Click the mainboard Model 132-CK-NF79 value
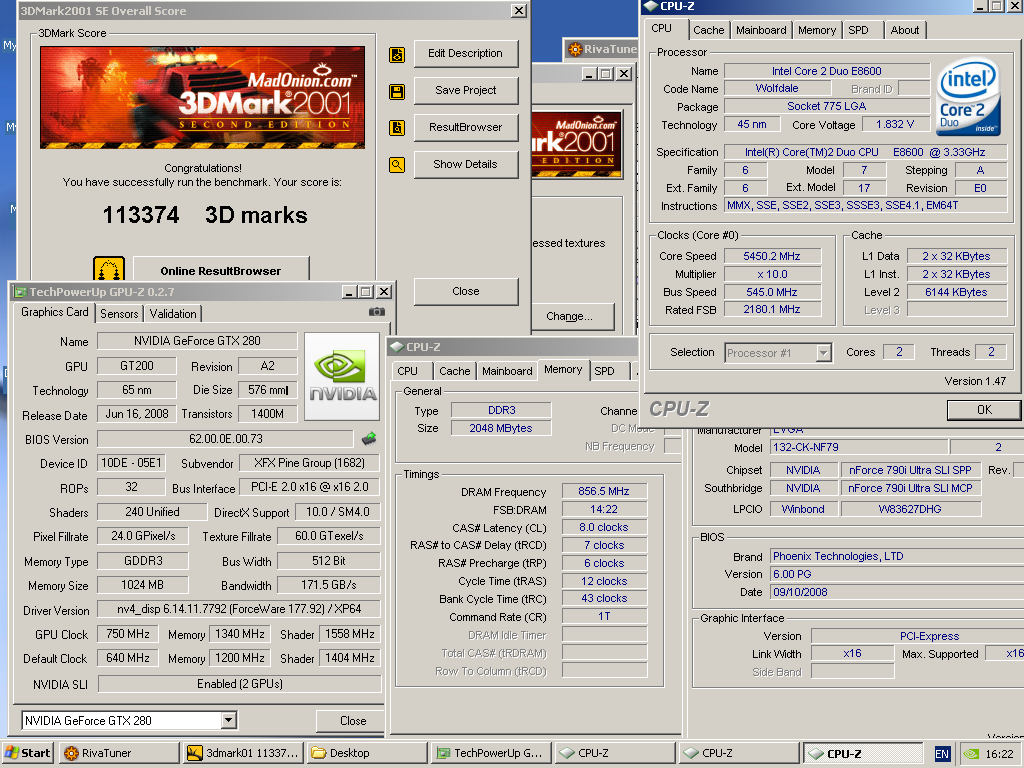This screenshot has width=1024, height=768. (859, 447)
